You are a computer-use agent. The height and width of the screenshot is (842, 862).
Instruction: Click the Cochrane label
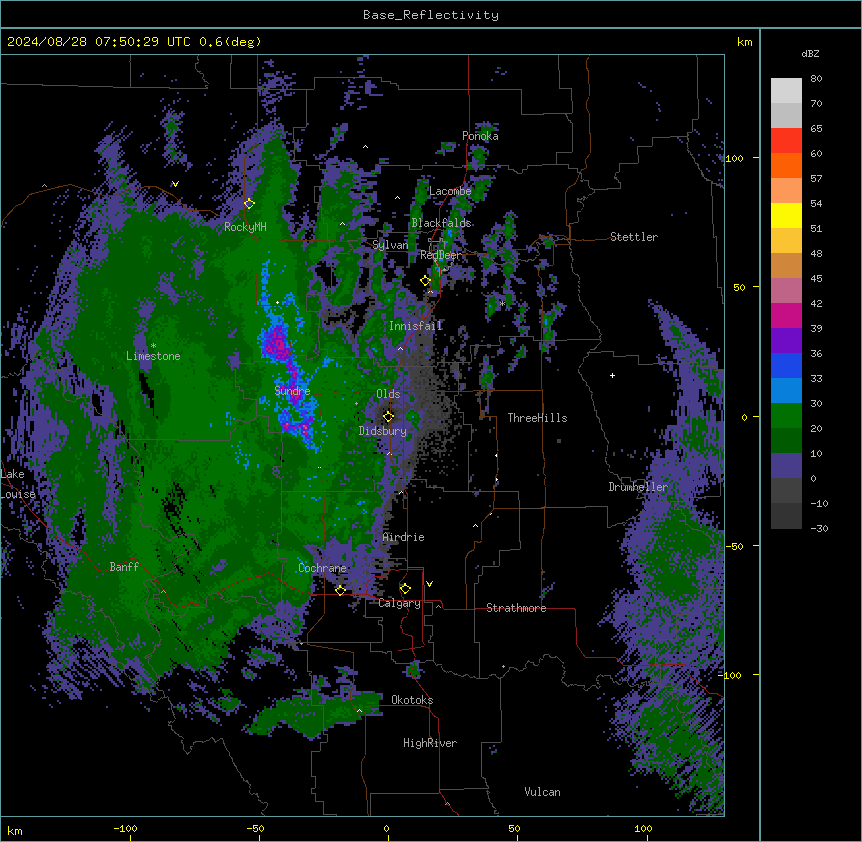coord(322,568)
